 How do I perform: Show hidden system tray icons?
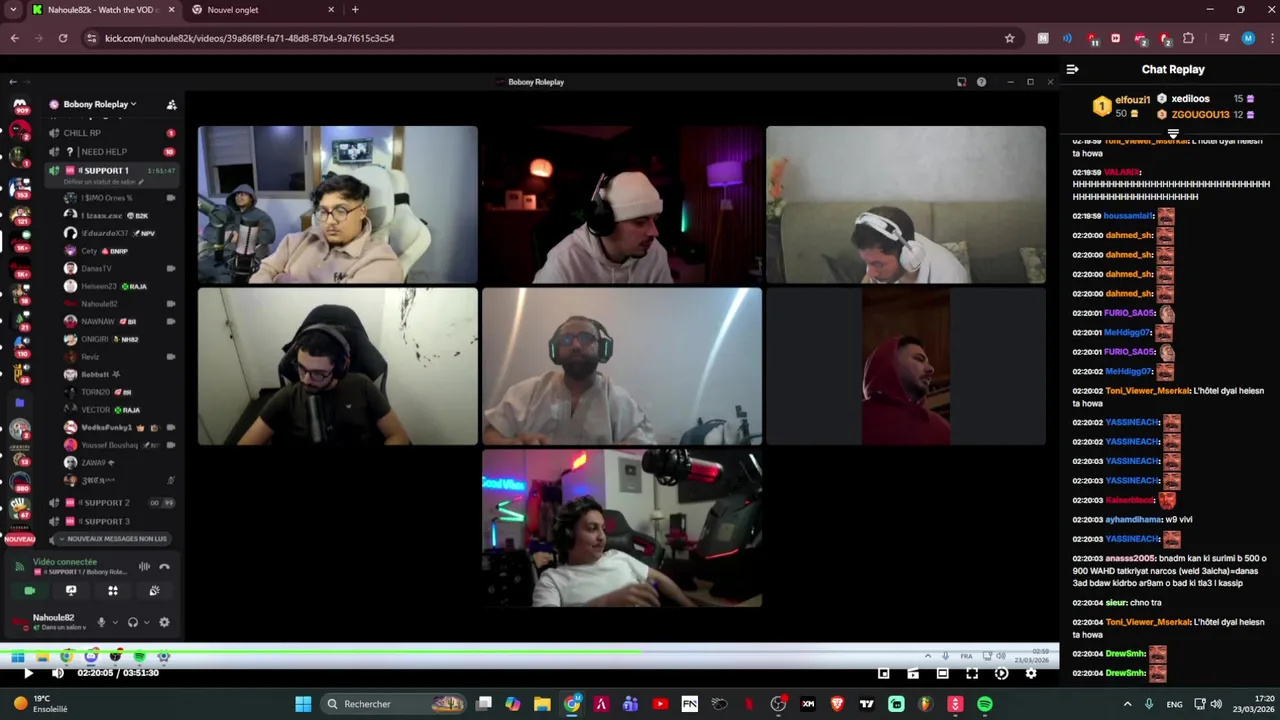[x=1127, y=704]
